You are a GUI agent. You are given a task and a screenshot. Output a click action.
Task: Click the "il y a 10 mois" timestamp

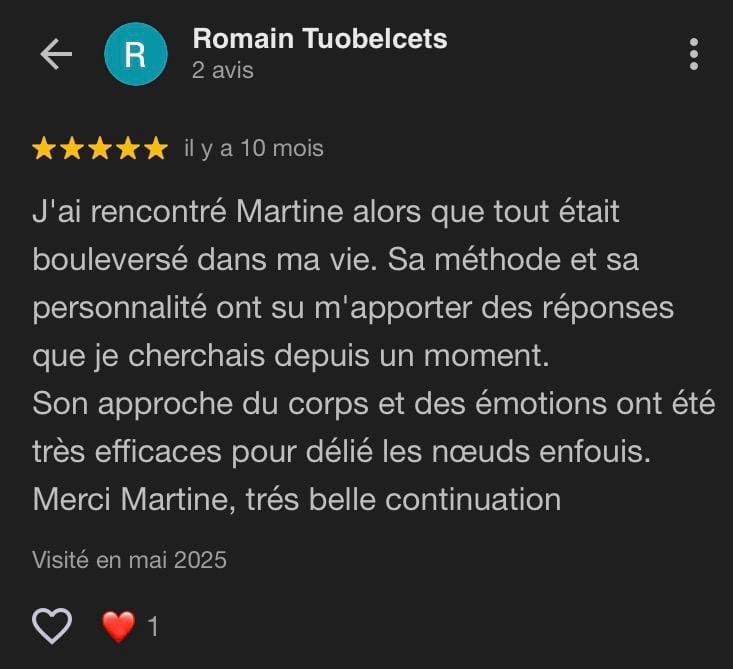point(254,149)
